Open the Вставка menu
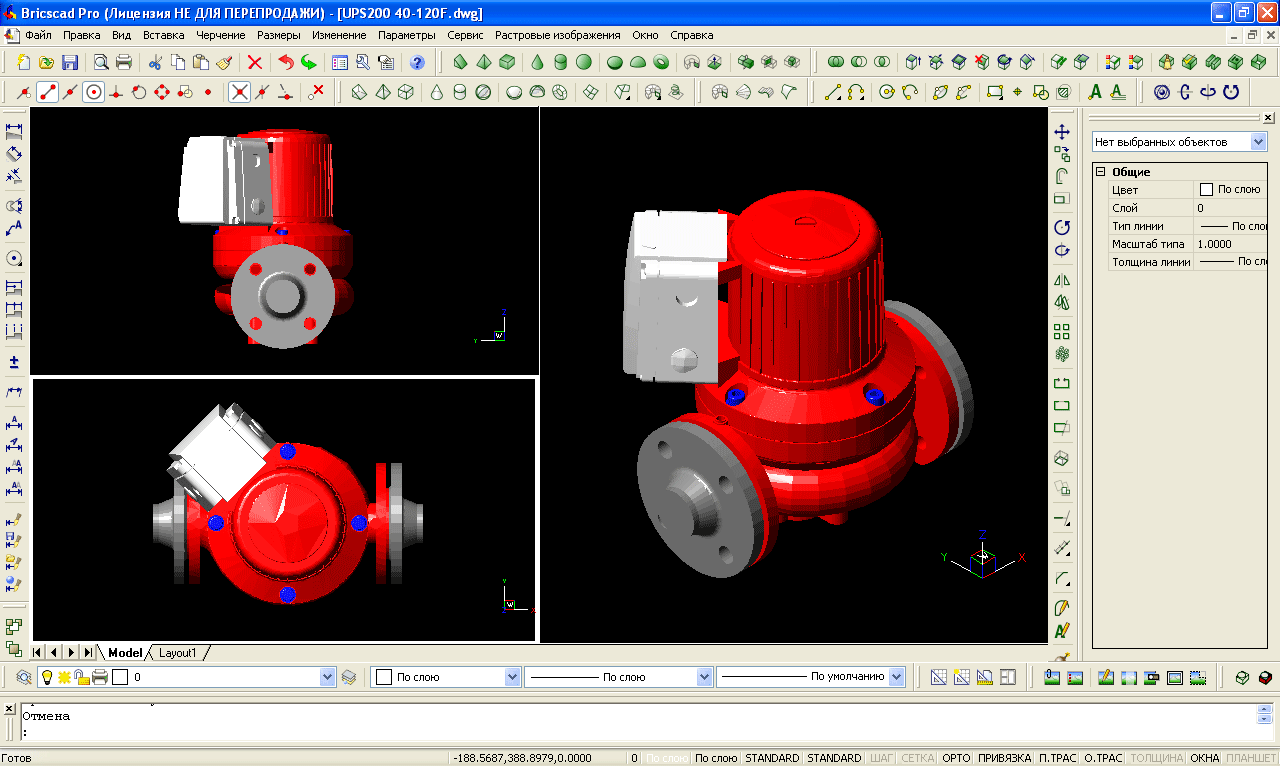 [x=164, y=35]
